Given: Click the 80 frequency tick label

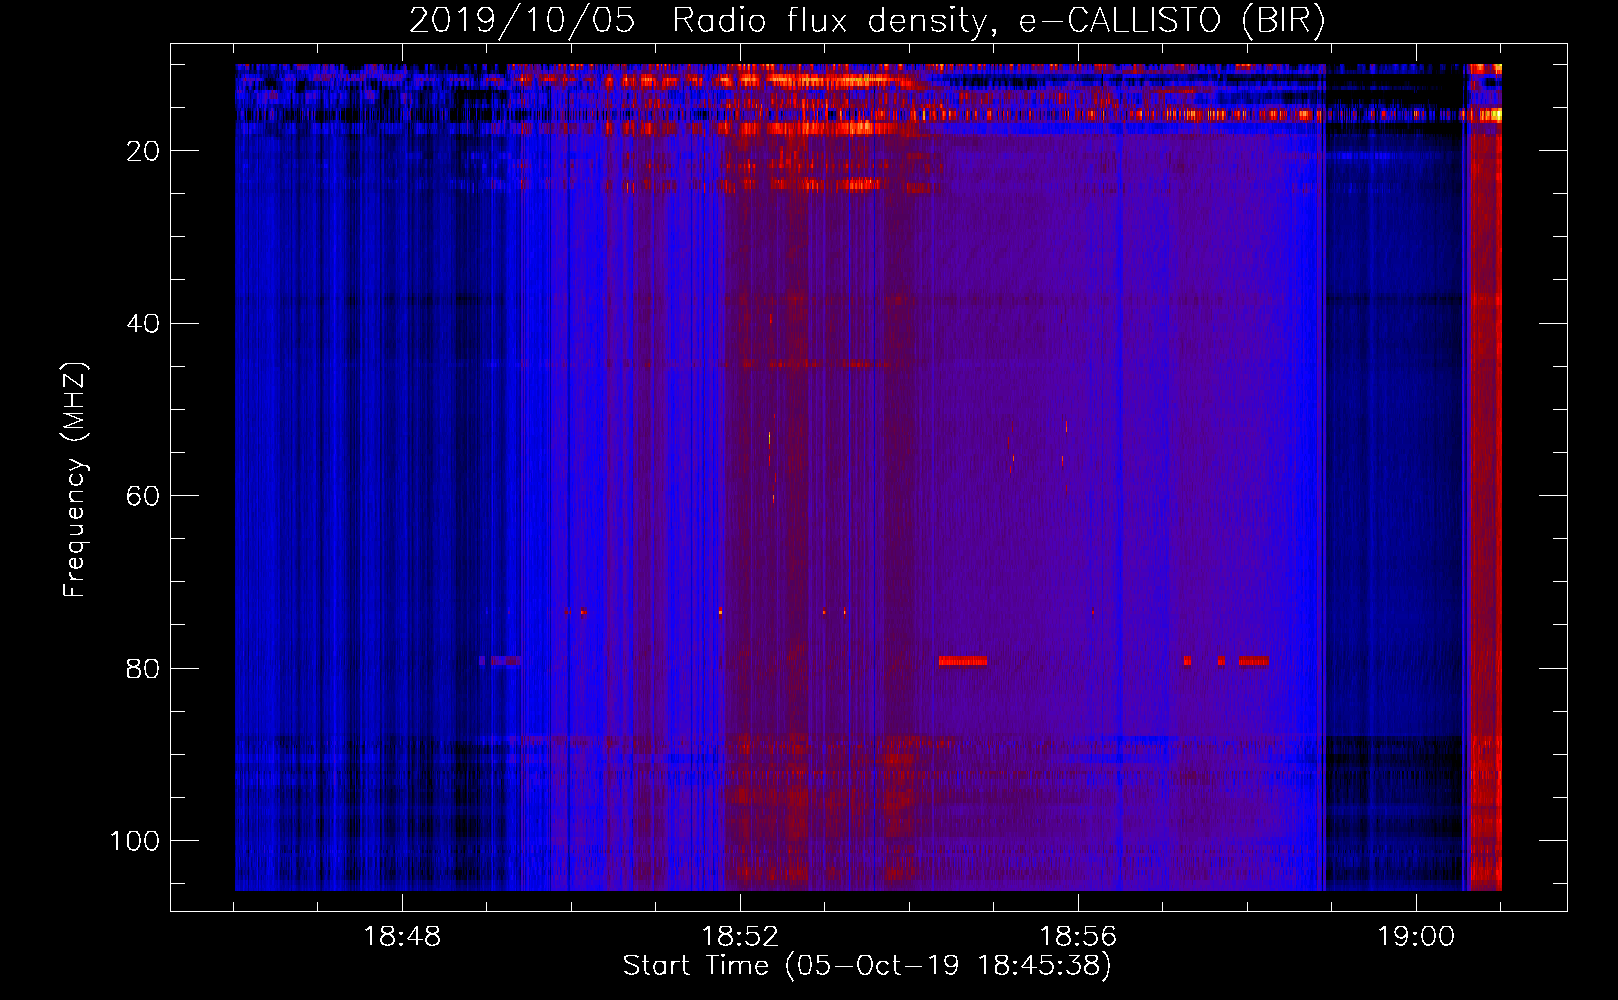Looking at the screenshot, I should click(144, 668).
